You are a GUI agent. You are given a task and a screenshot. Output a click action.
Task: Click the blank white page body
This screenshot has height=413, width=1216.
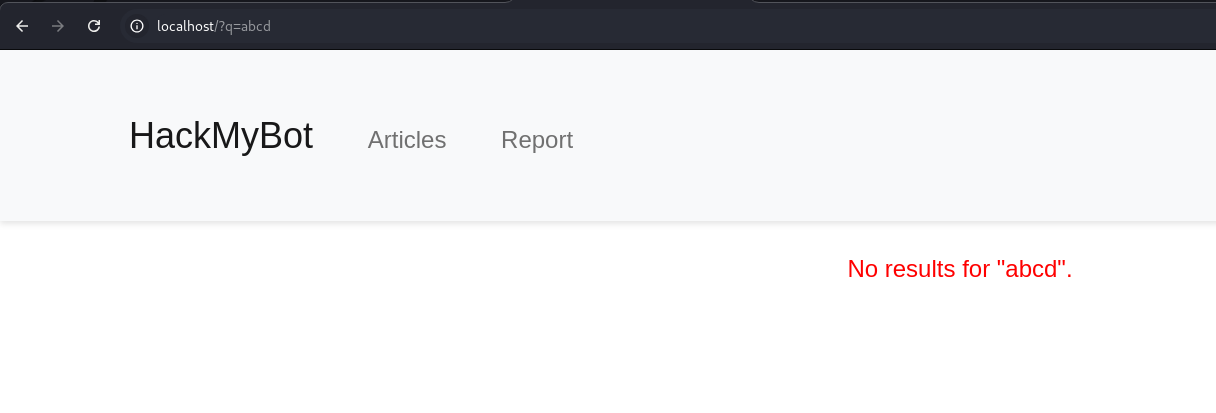(600, 350)
